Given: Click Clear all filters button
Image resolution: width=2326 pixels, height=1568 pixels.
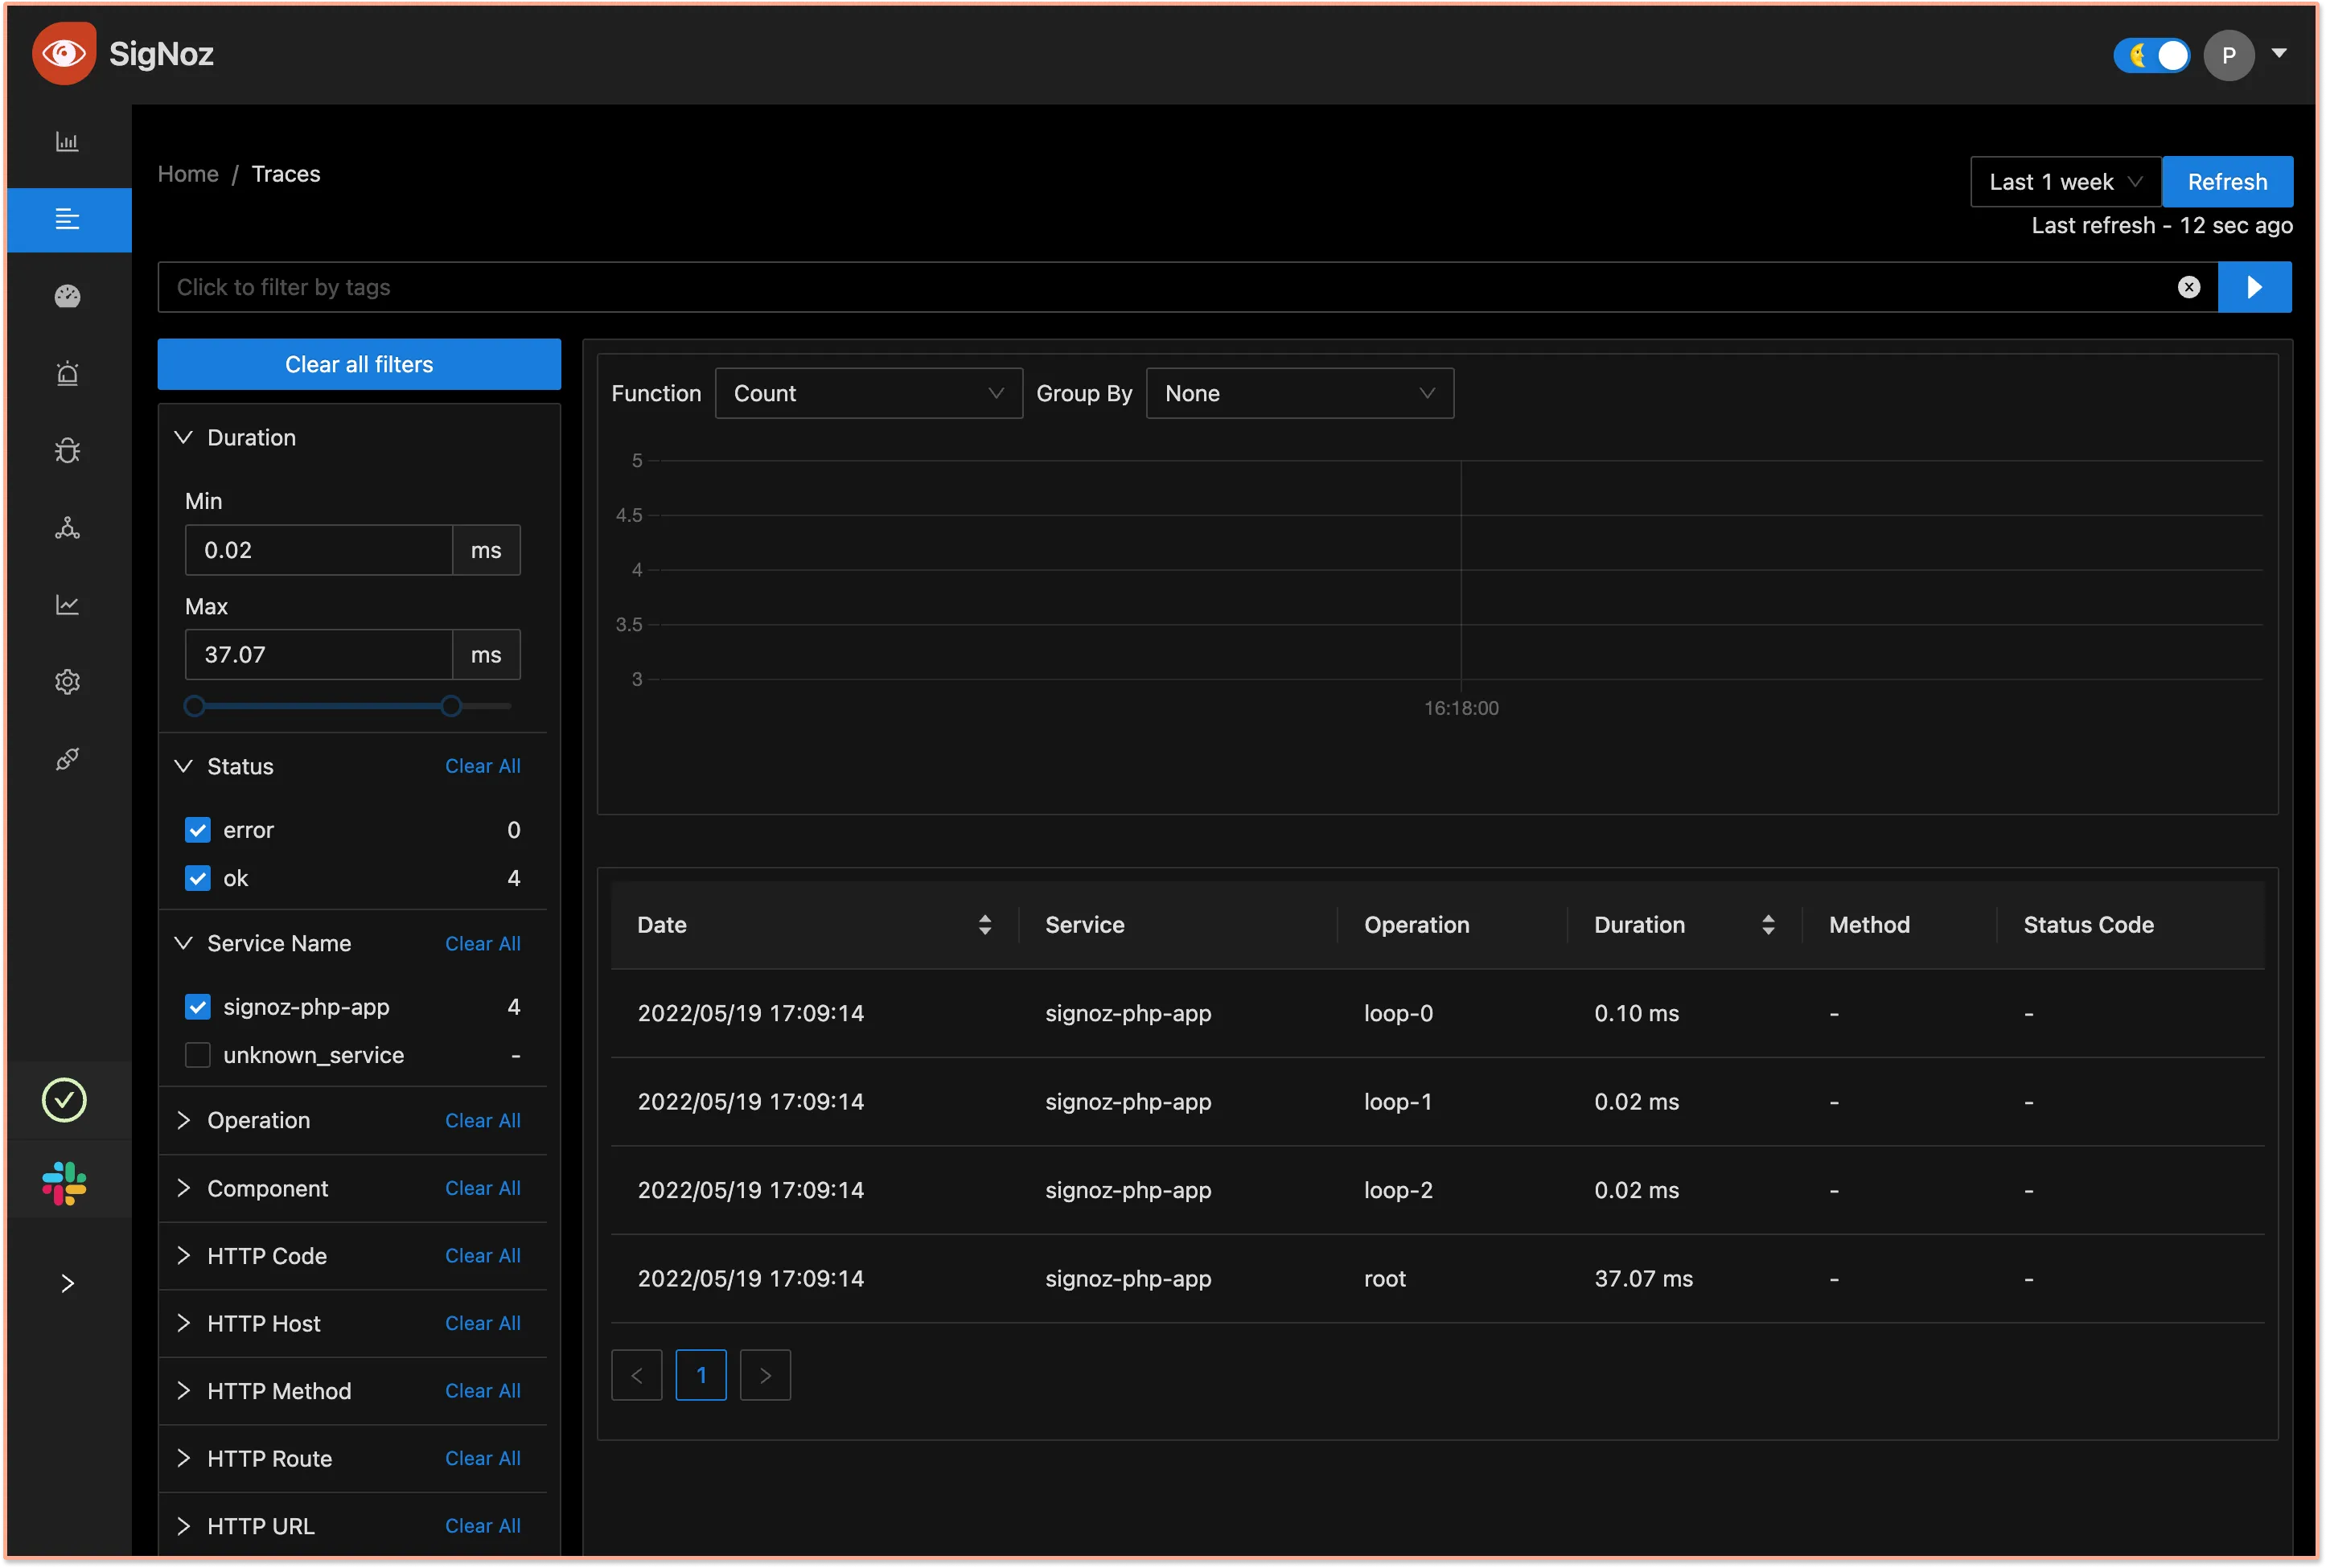Looking at the screenshot, I should click(x=359, y=364).
